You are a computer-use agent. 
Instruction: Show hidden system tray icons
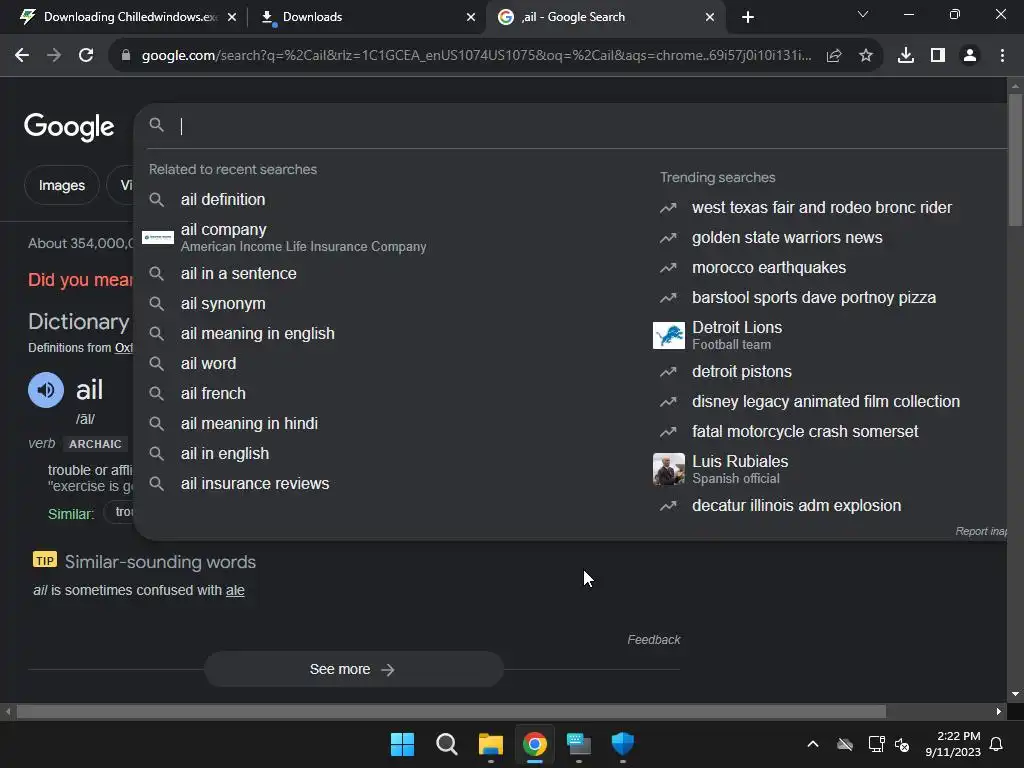(x=813, y=744)
